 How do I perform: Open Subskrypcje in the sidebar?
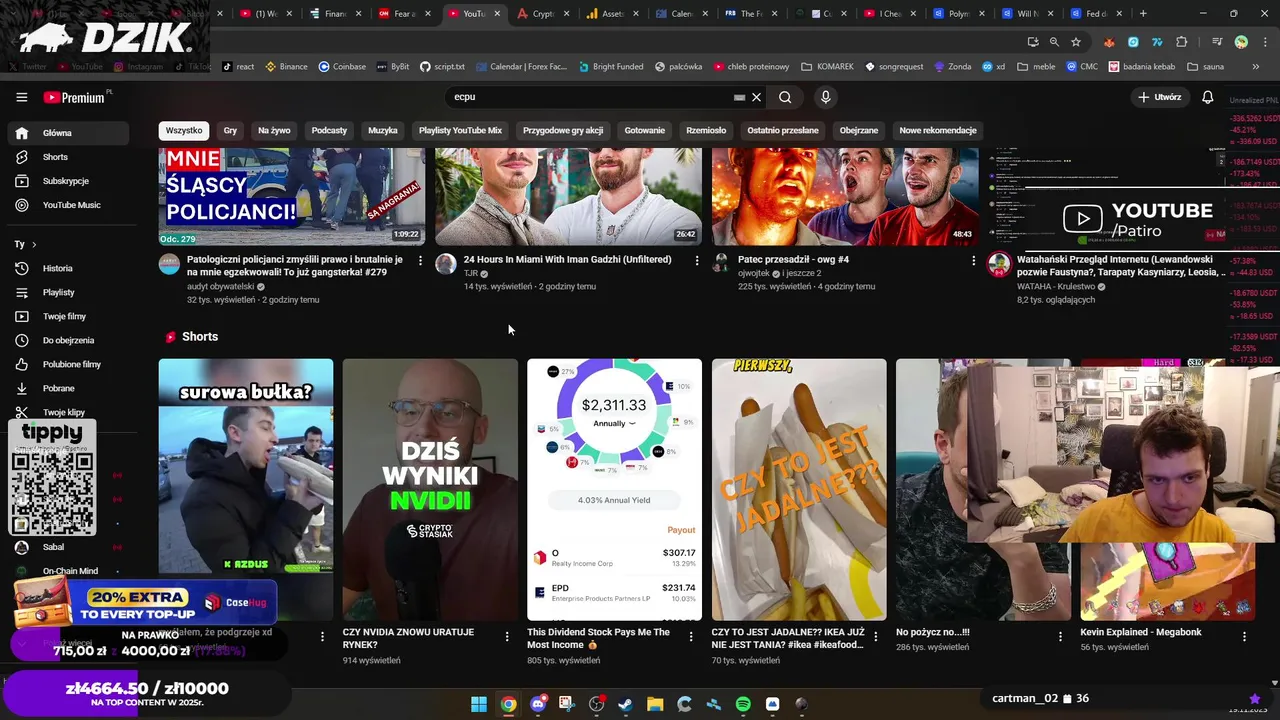tap(66, 181)
